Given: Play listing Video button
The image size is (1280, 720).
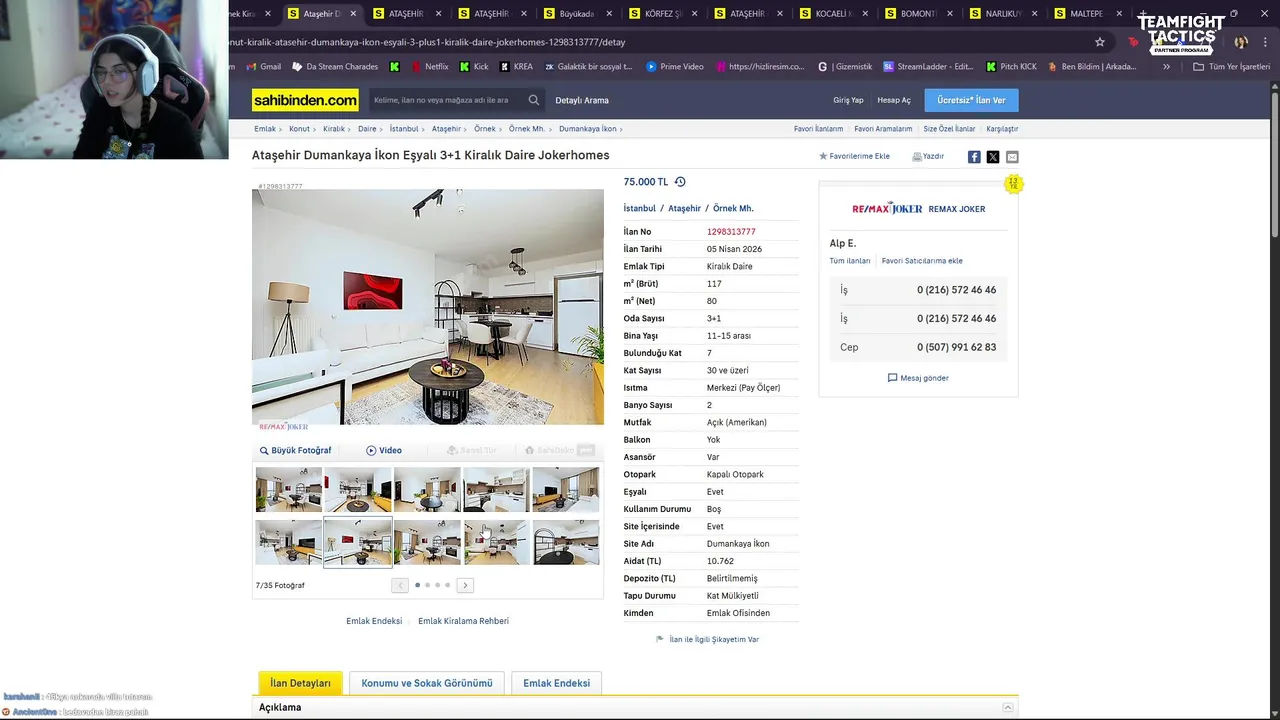Looking at the screenshot, I should tap(384, 451).
